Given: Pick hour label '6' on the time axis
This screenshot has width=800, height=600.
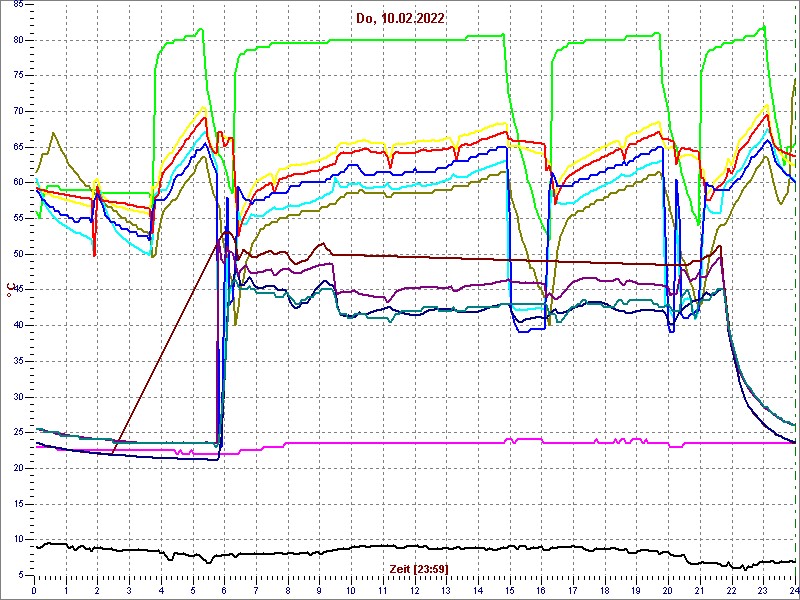Looking at the screenshot, I should coord(224,590).
